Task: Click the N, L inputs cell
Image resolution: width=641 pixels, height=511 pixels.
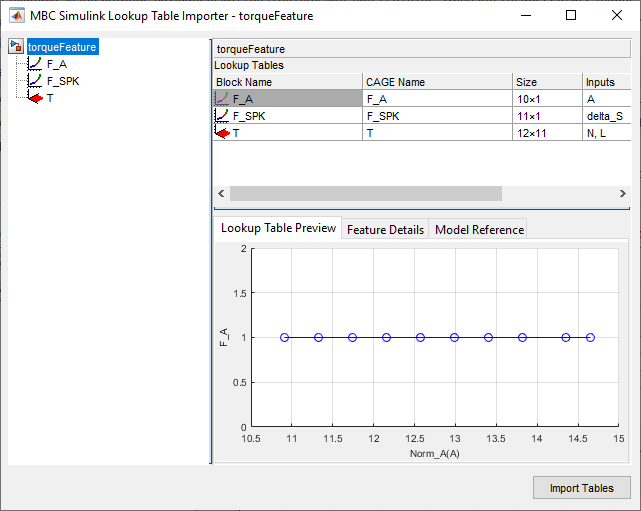Action: click(x=607, y=133)
